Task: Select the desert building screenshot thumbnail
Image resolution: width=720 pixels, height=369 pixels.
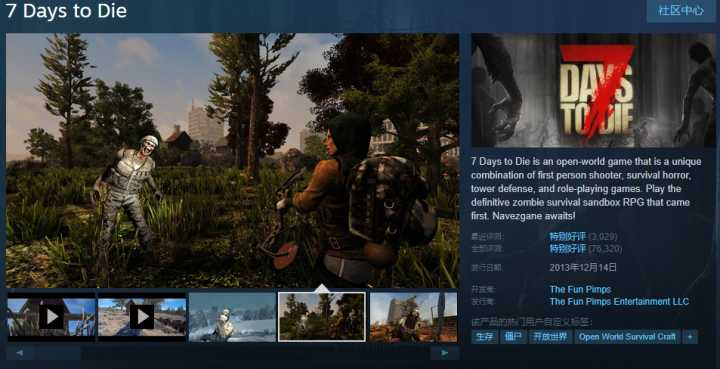Action: pyautogui.click(x=413, y=317)
